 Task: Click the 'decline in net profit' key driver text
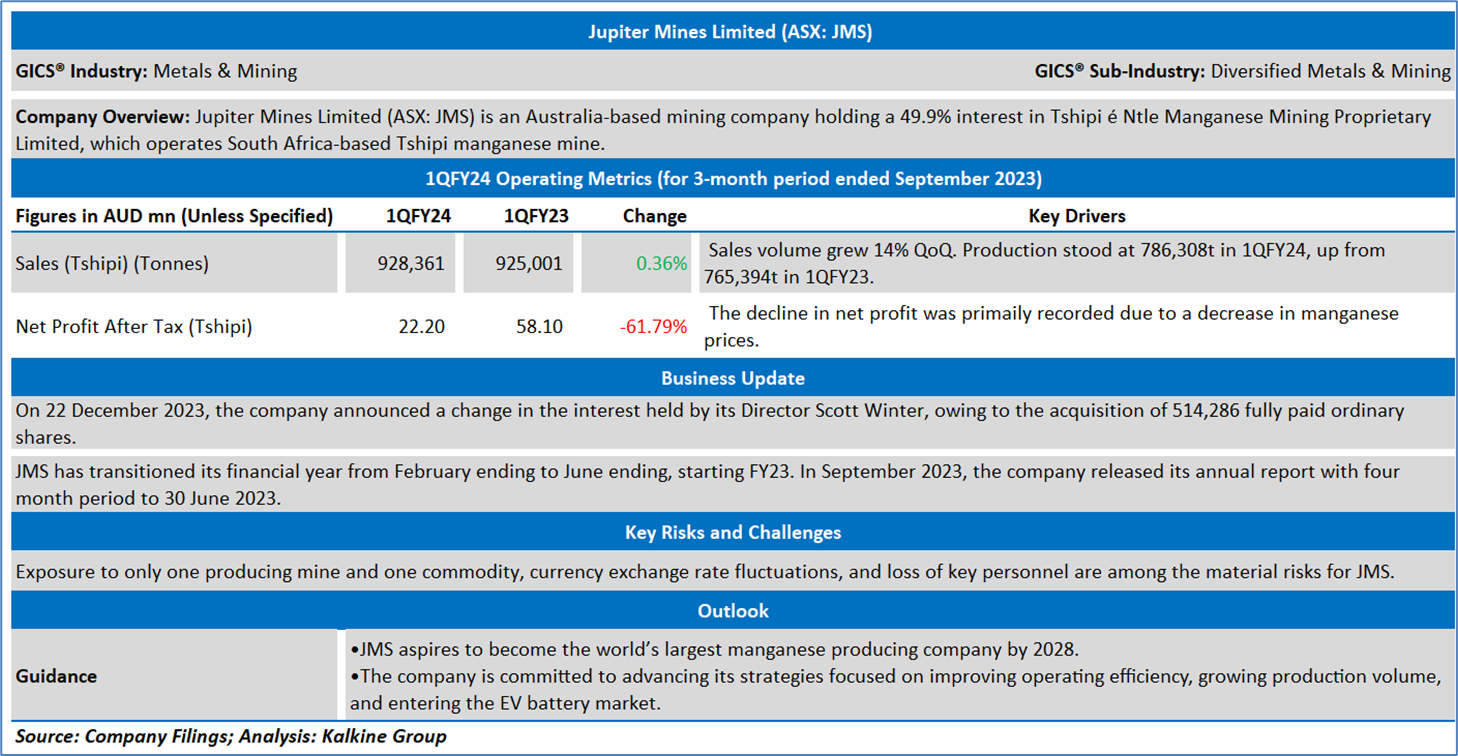click(x=1051, y=326)
